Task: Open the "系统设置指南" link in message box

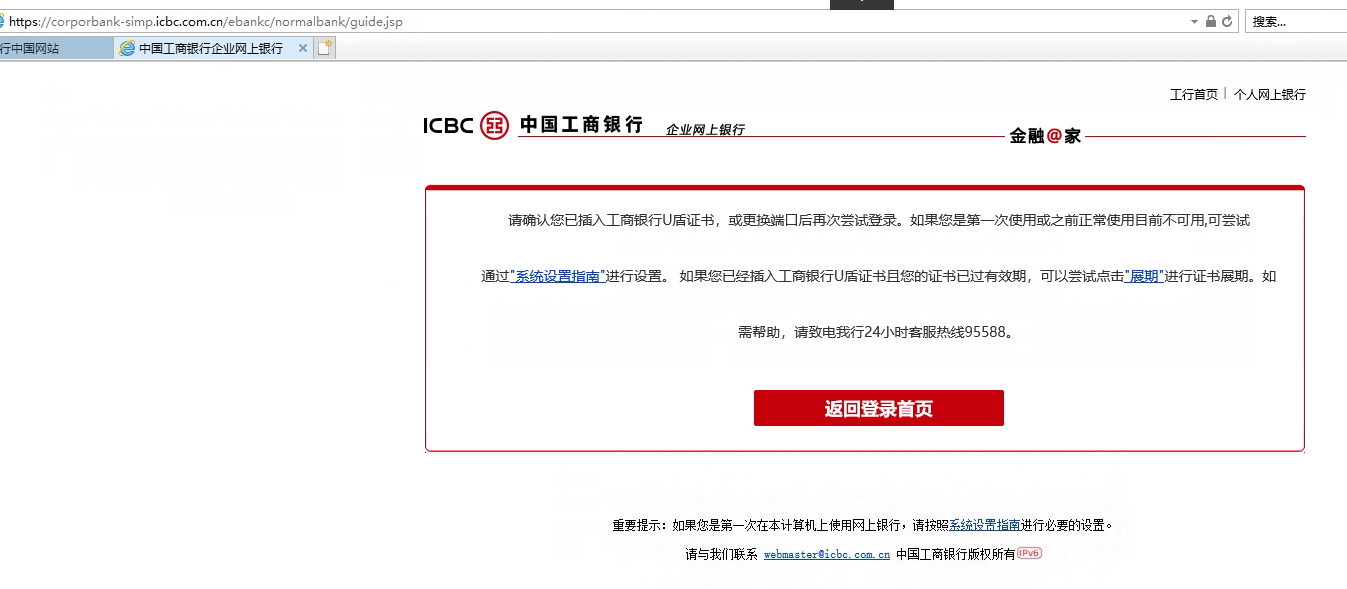Action: [558, 276]
